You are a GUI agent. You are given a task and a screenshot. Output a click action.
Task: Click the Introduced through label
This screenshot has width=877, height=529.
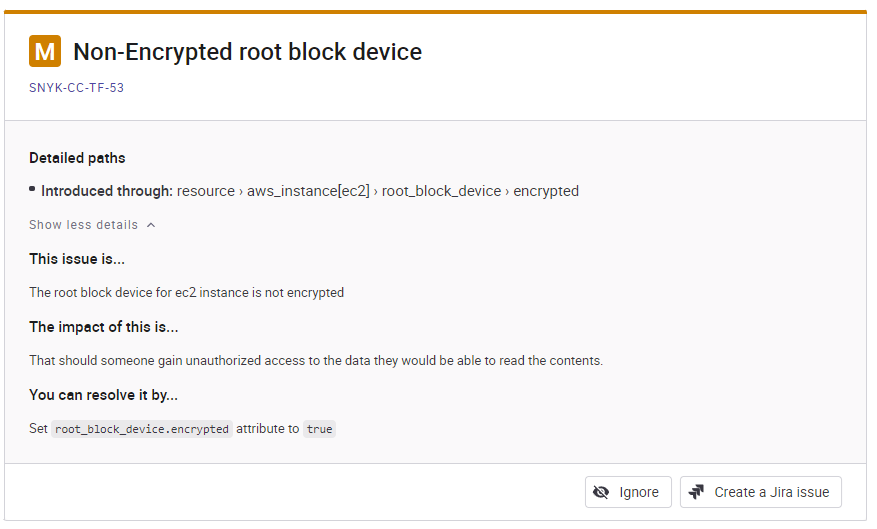(x=107, y=191)
